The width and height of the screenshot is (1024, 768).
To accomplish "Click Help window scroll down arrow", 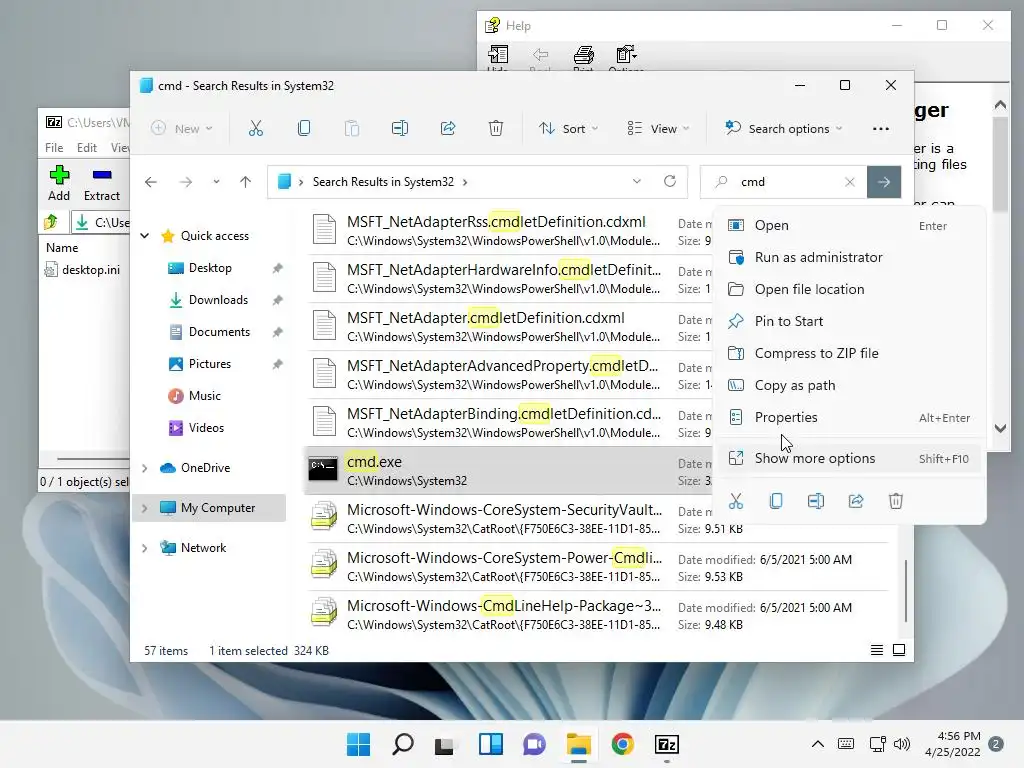I will [x=1000, y=428].
